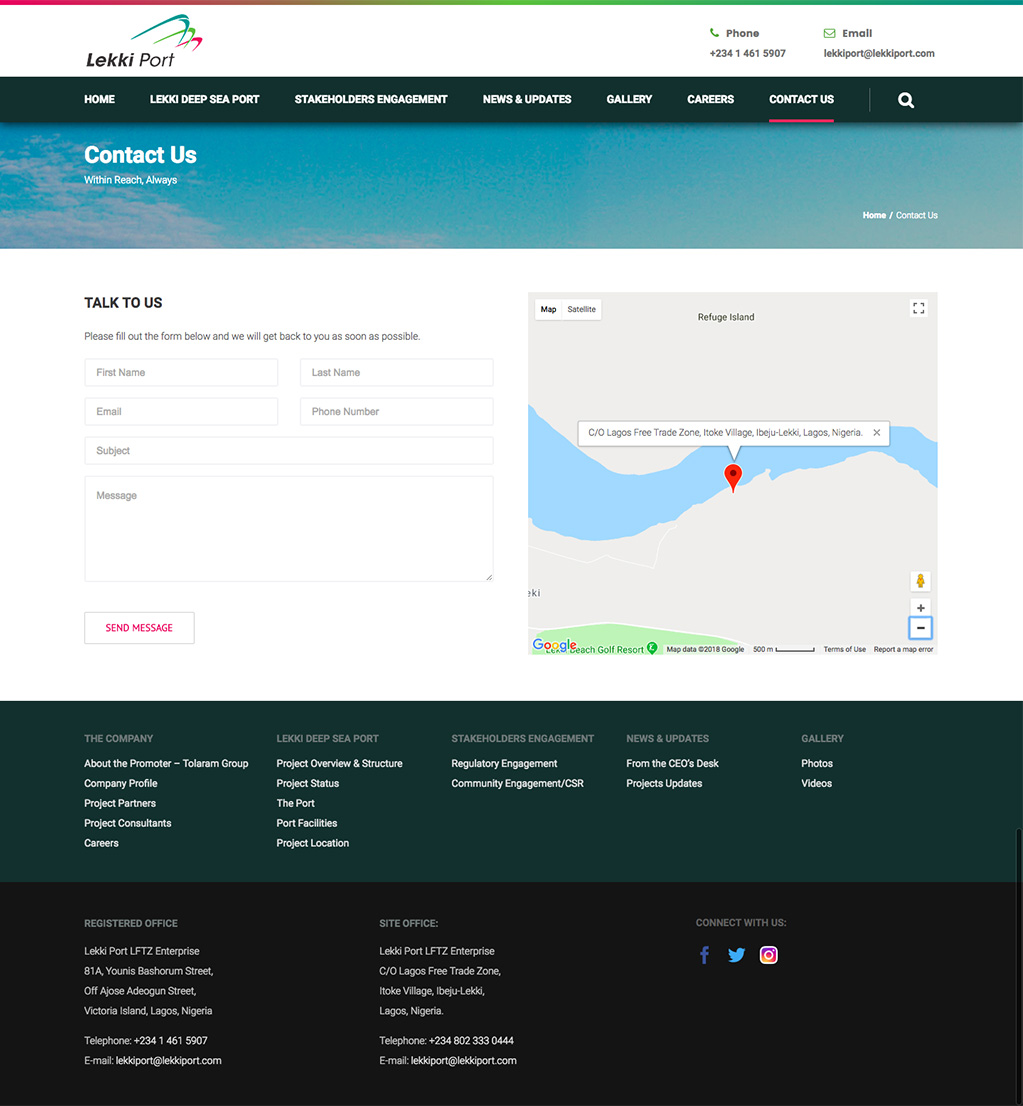Focus the Message text area
Screen dimensions: 1023x1106
pos(288,528)
